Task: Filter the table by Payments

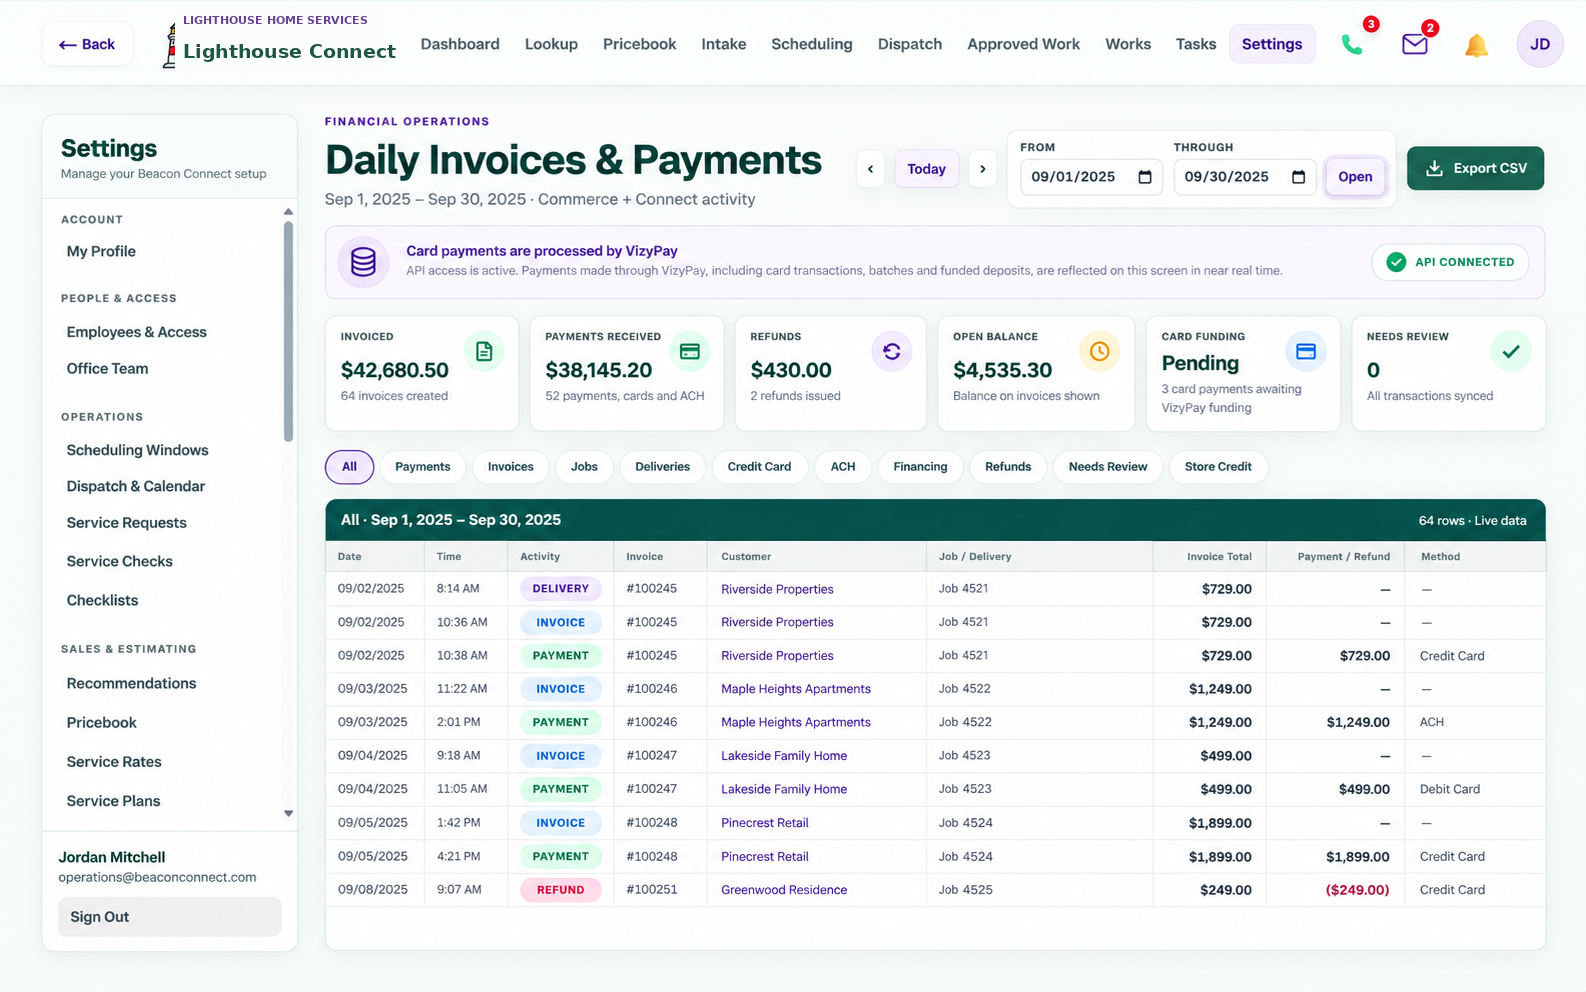Action: (422, 467)
